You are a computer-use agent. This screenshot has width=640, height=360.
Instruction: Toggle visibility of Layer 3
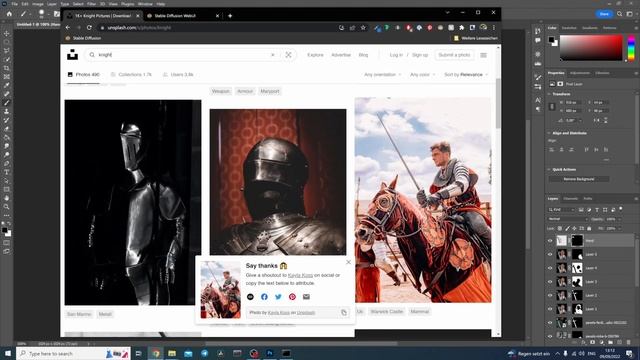550,282
